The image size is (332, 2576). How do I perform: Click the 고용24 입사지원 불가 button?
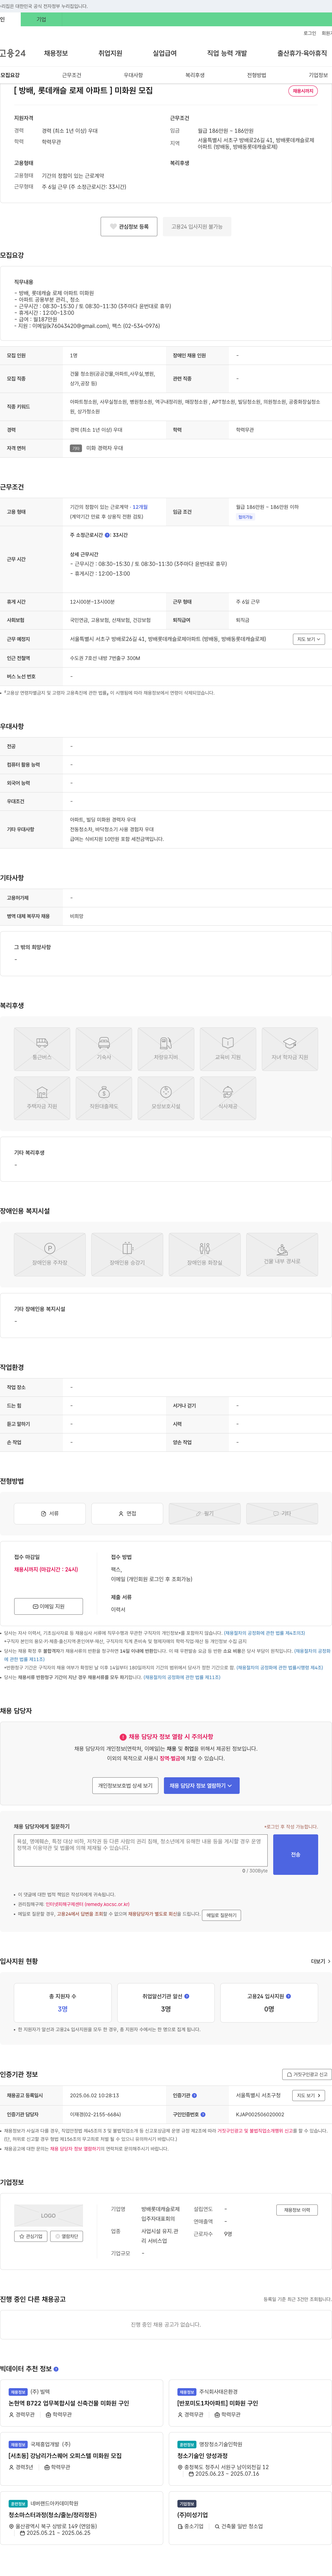[197, 227]
